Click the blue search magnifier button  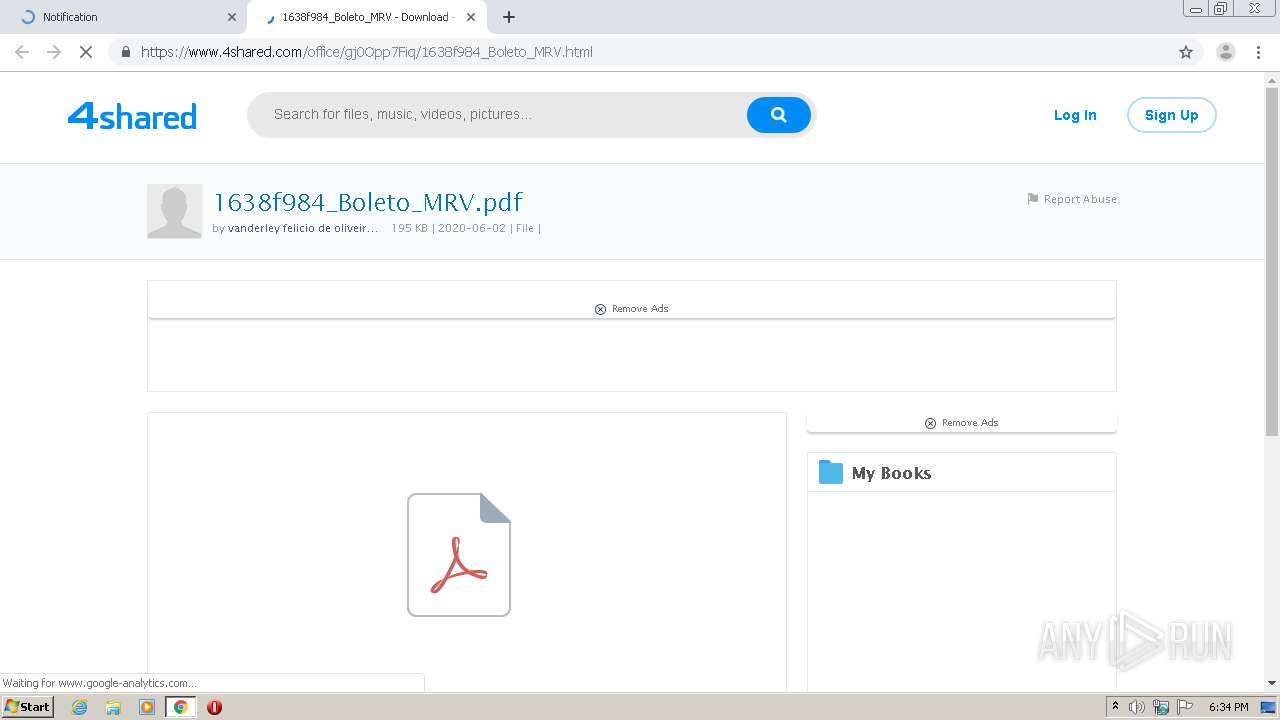point(778,115)
